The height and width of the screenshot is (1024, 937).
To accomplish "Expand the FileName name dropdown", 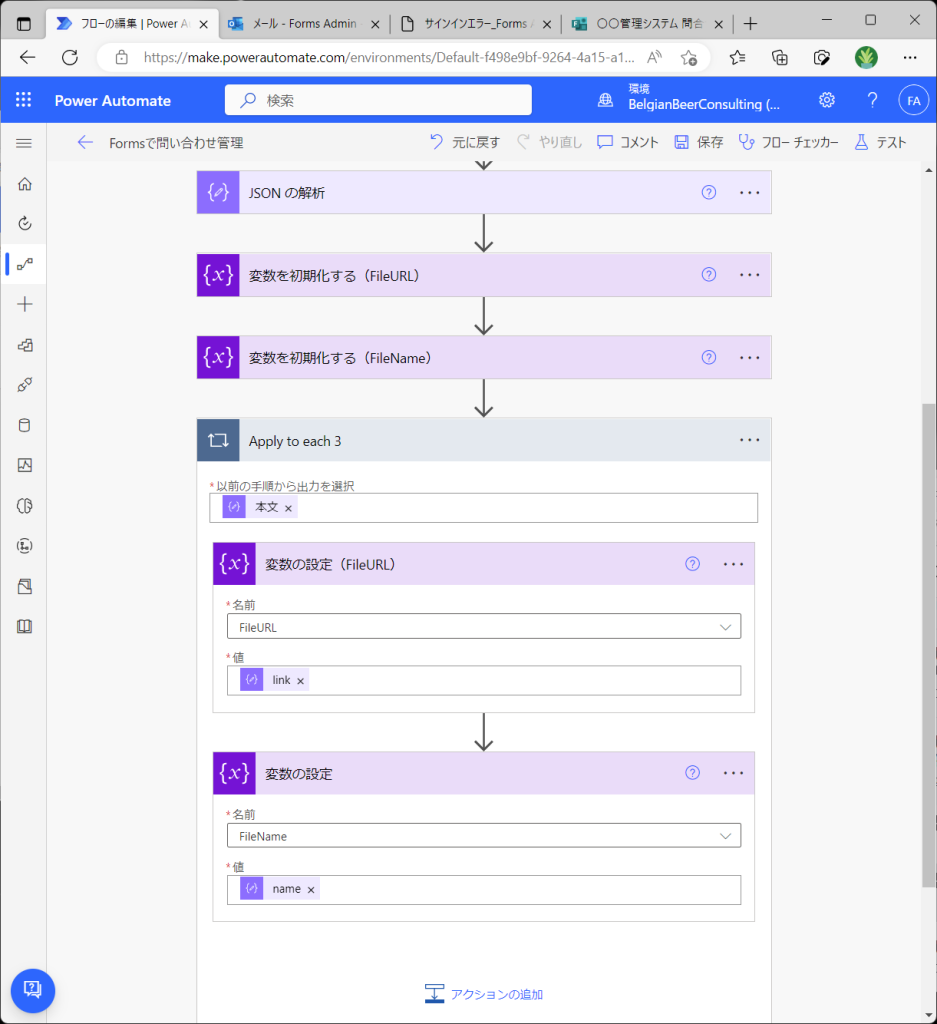I will pos(484,836).
